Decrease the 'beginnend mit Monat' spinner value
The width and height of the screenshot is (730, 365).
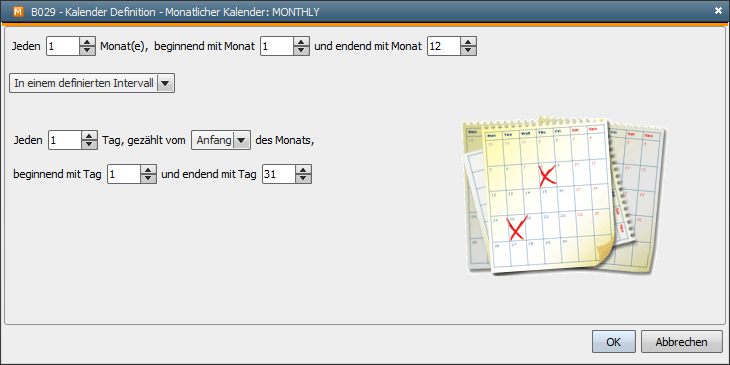pyautogui.click(x=301, y=51)
